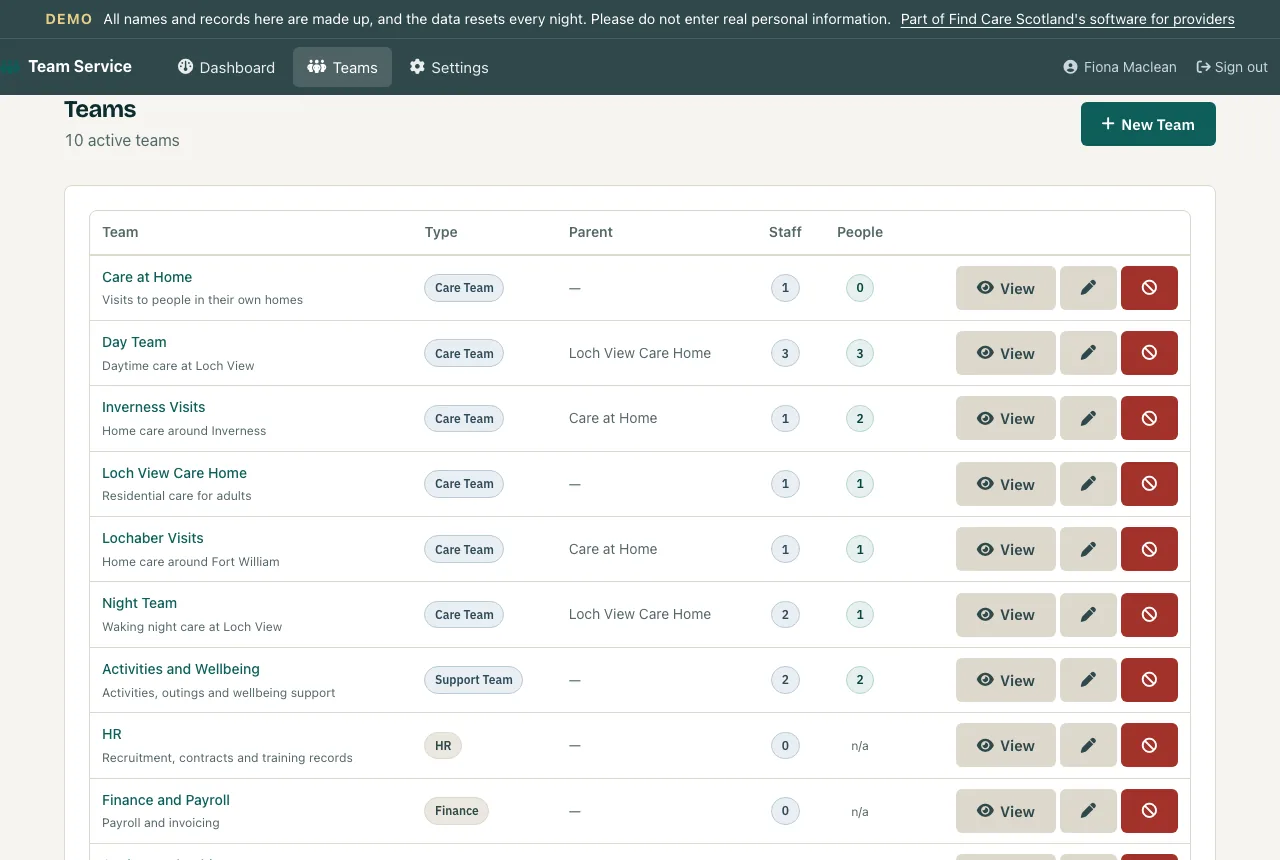
Task: Click the red ban icon in the Lochaber Visits row
Action: pyautogui.click(x=1149, y=549)
